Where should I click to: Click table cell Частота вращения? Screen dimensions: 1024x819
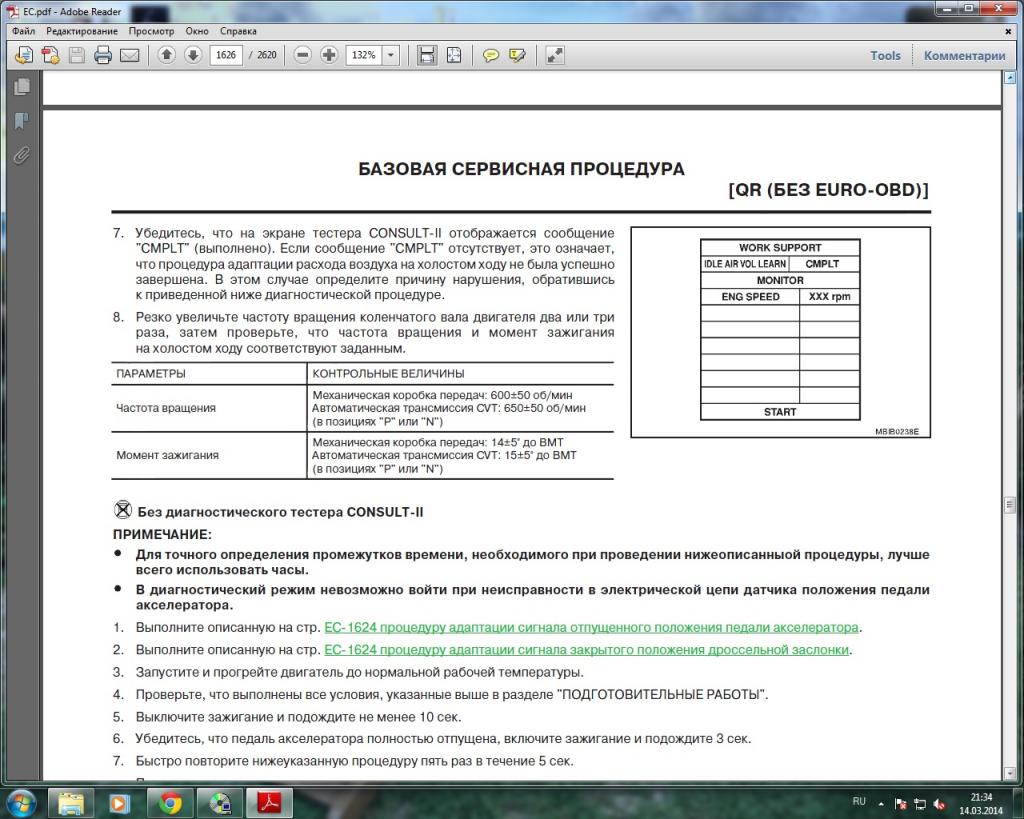pos(165,408)
